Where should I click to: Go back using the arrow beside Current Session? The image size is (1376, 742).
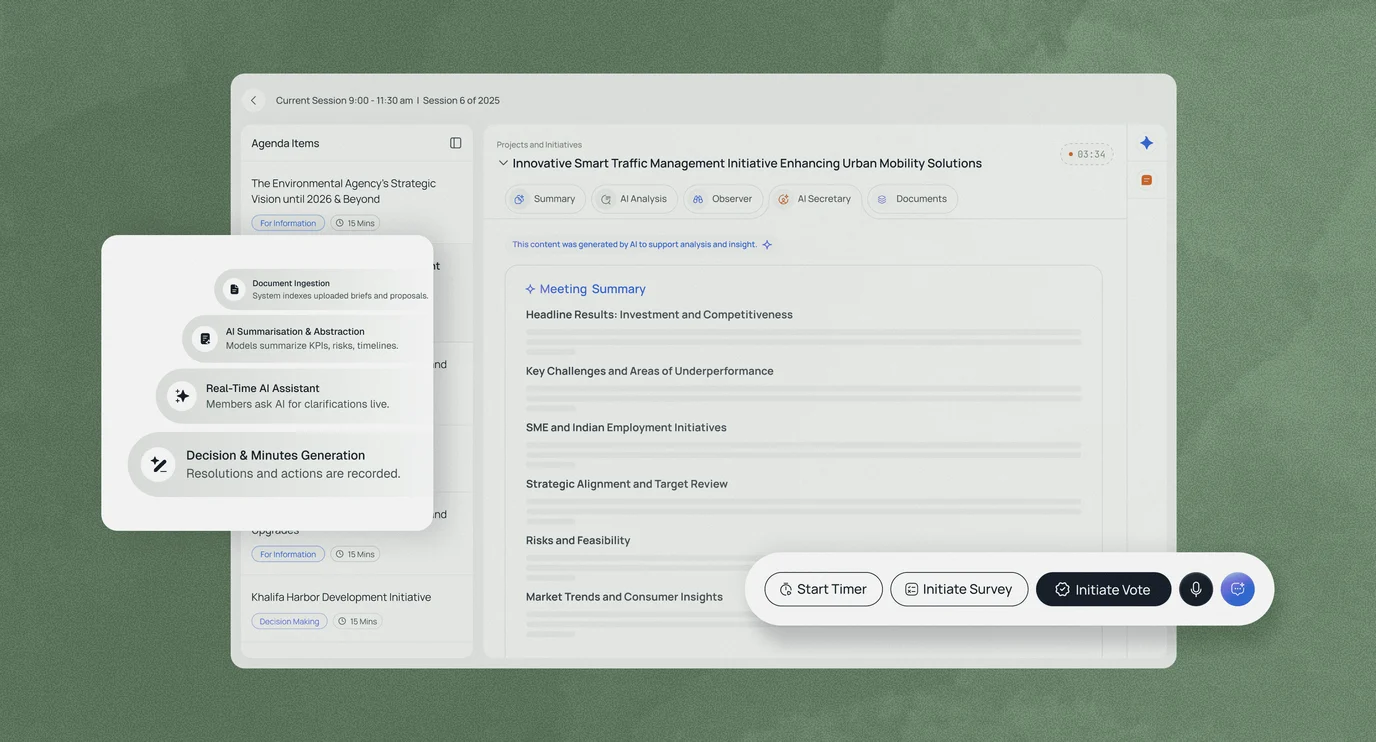point(253,100)
